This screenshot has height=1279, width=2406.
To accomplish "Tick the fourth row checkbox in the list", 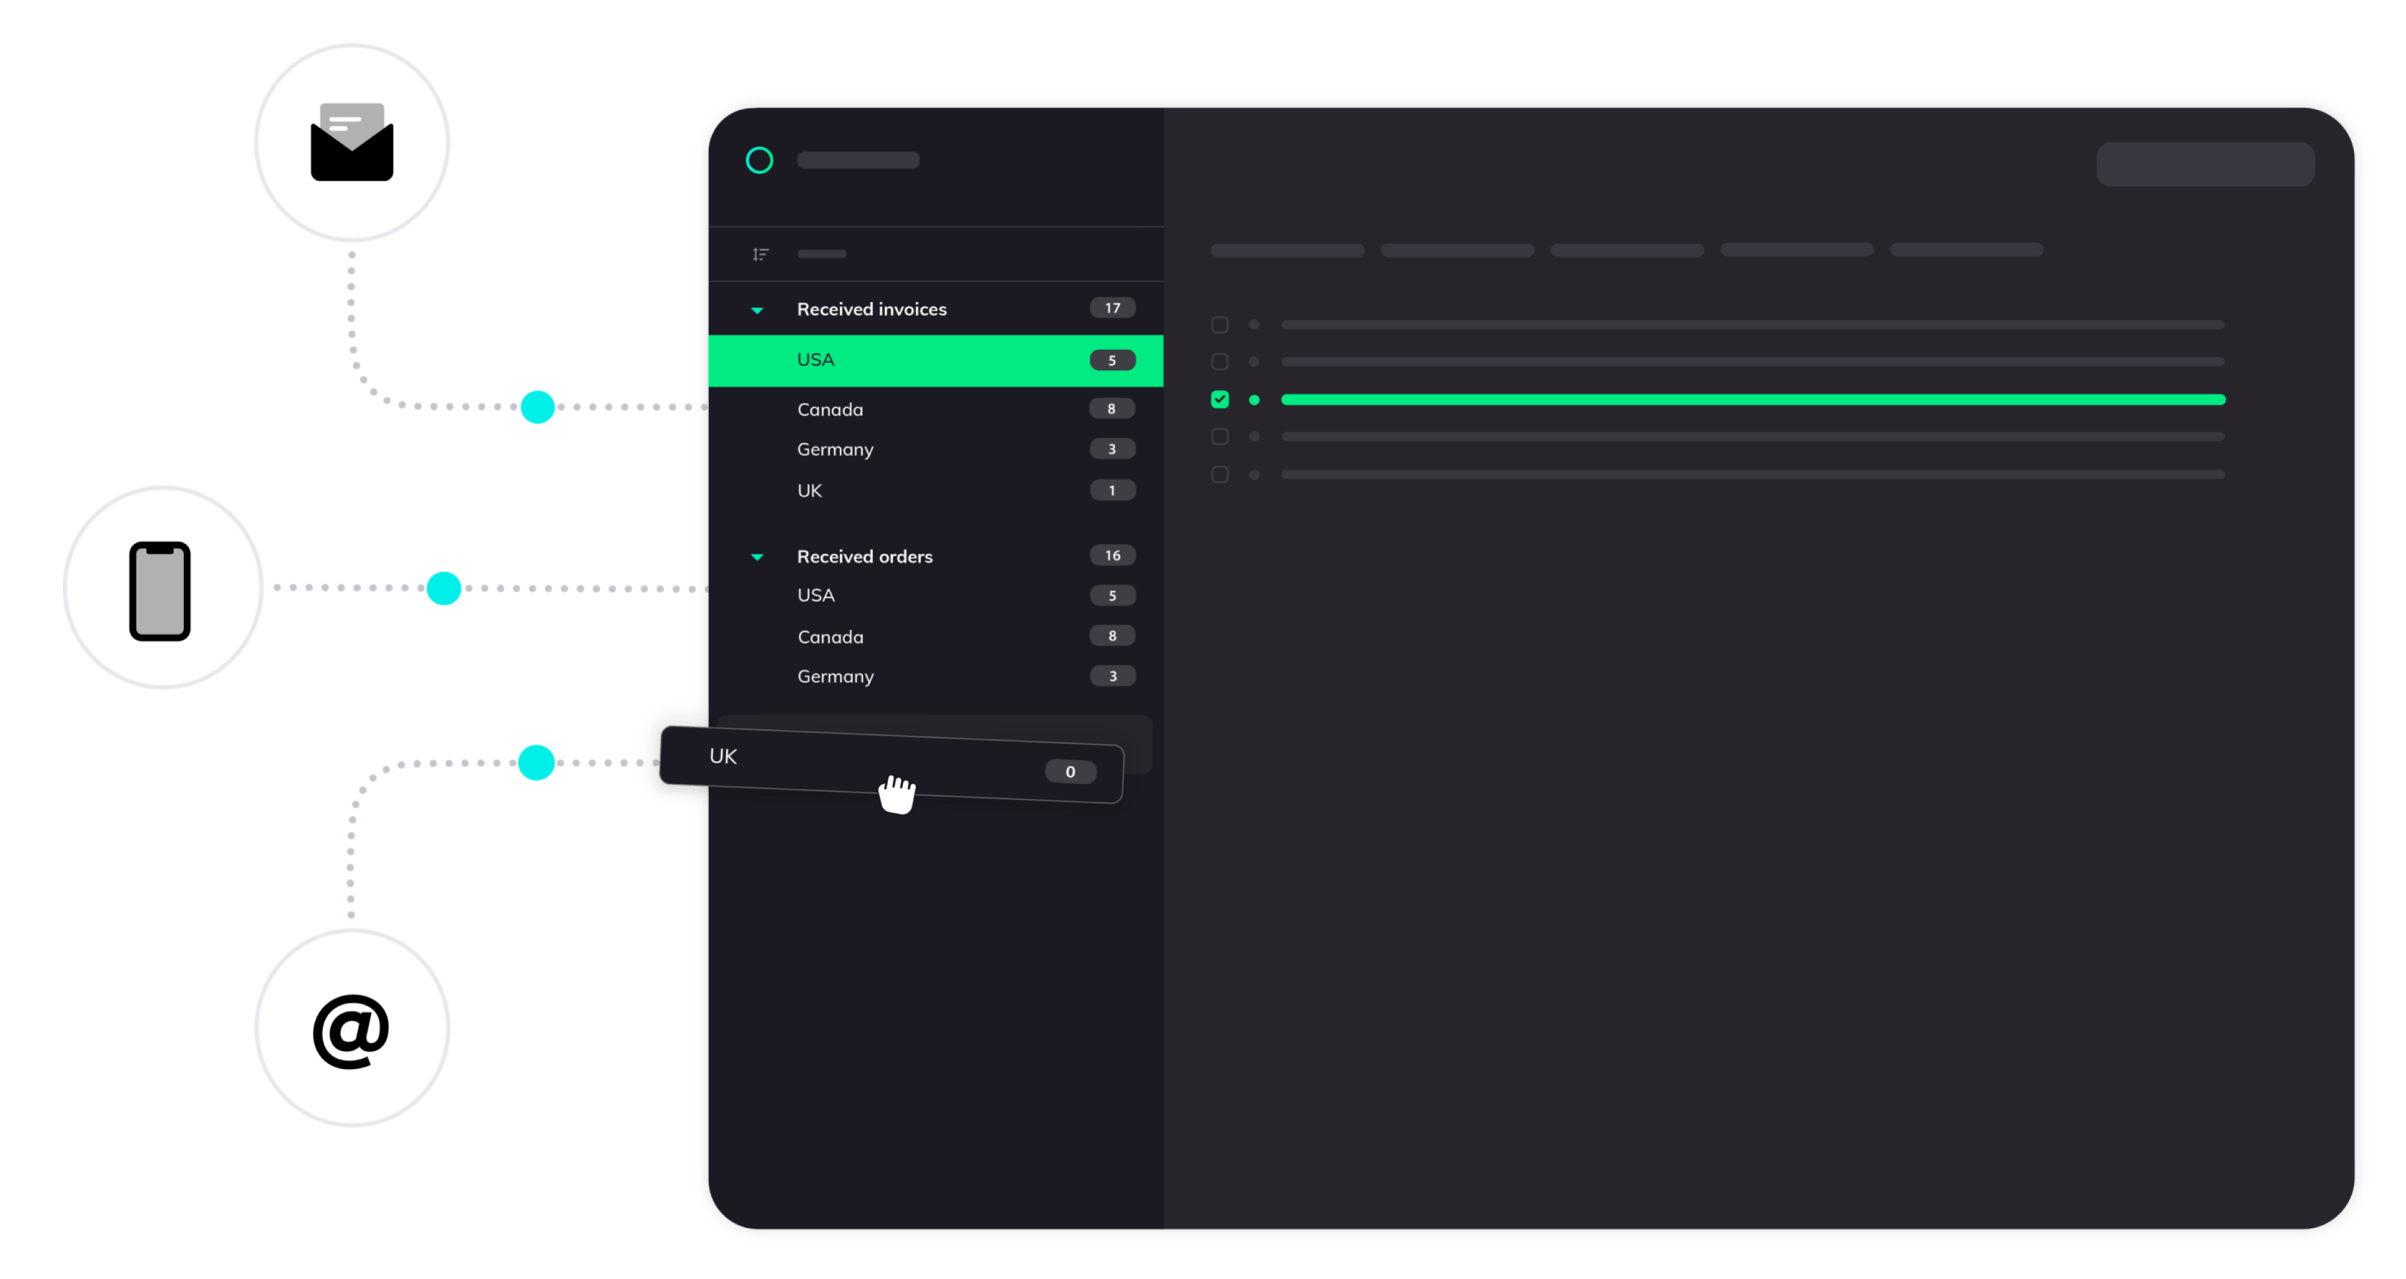I will pyautogui.click(x=1220, y=437).
